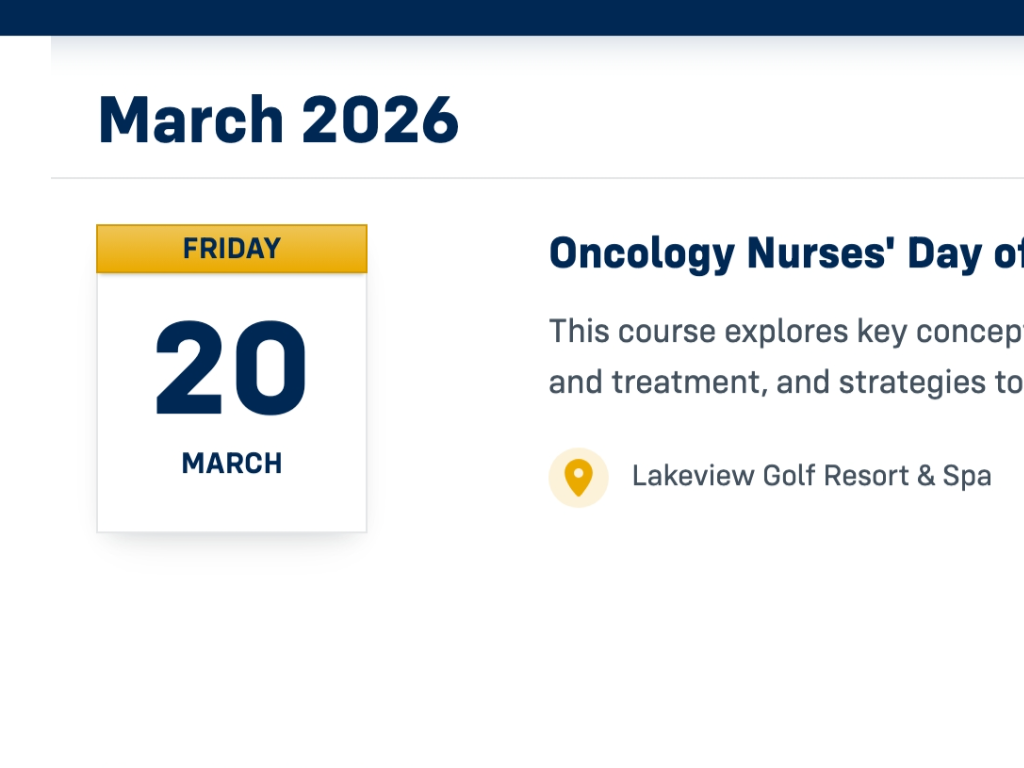This screenshot has width=1024, height=768.
Task: Click the MARCH label under the date number
Action: 232,463
